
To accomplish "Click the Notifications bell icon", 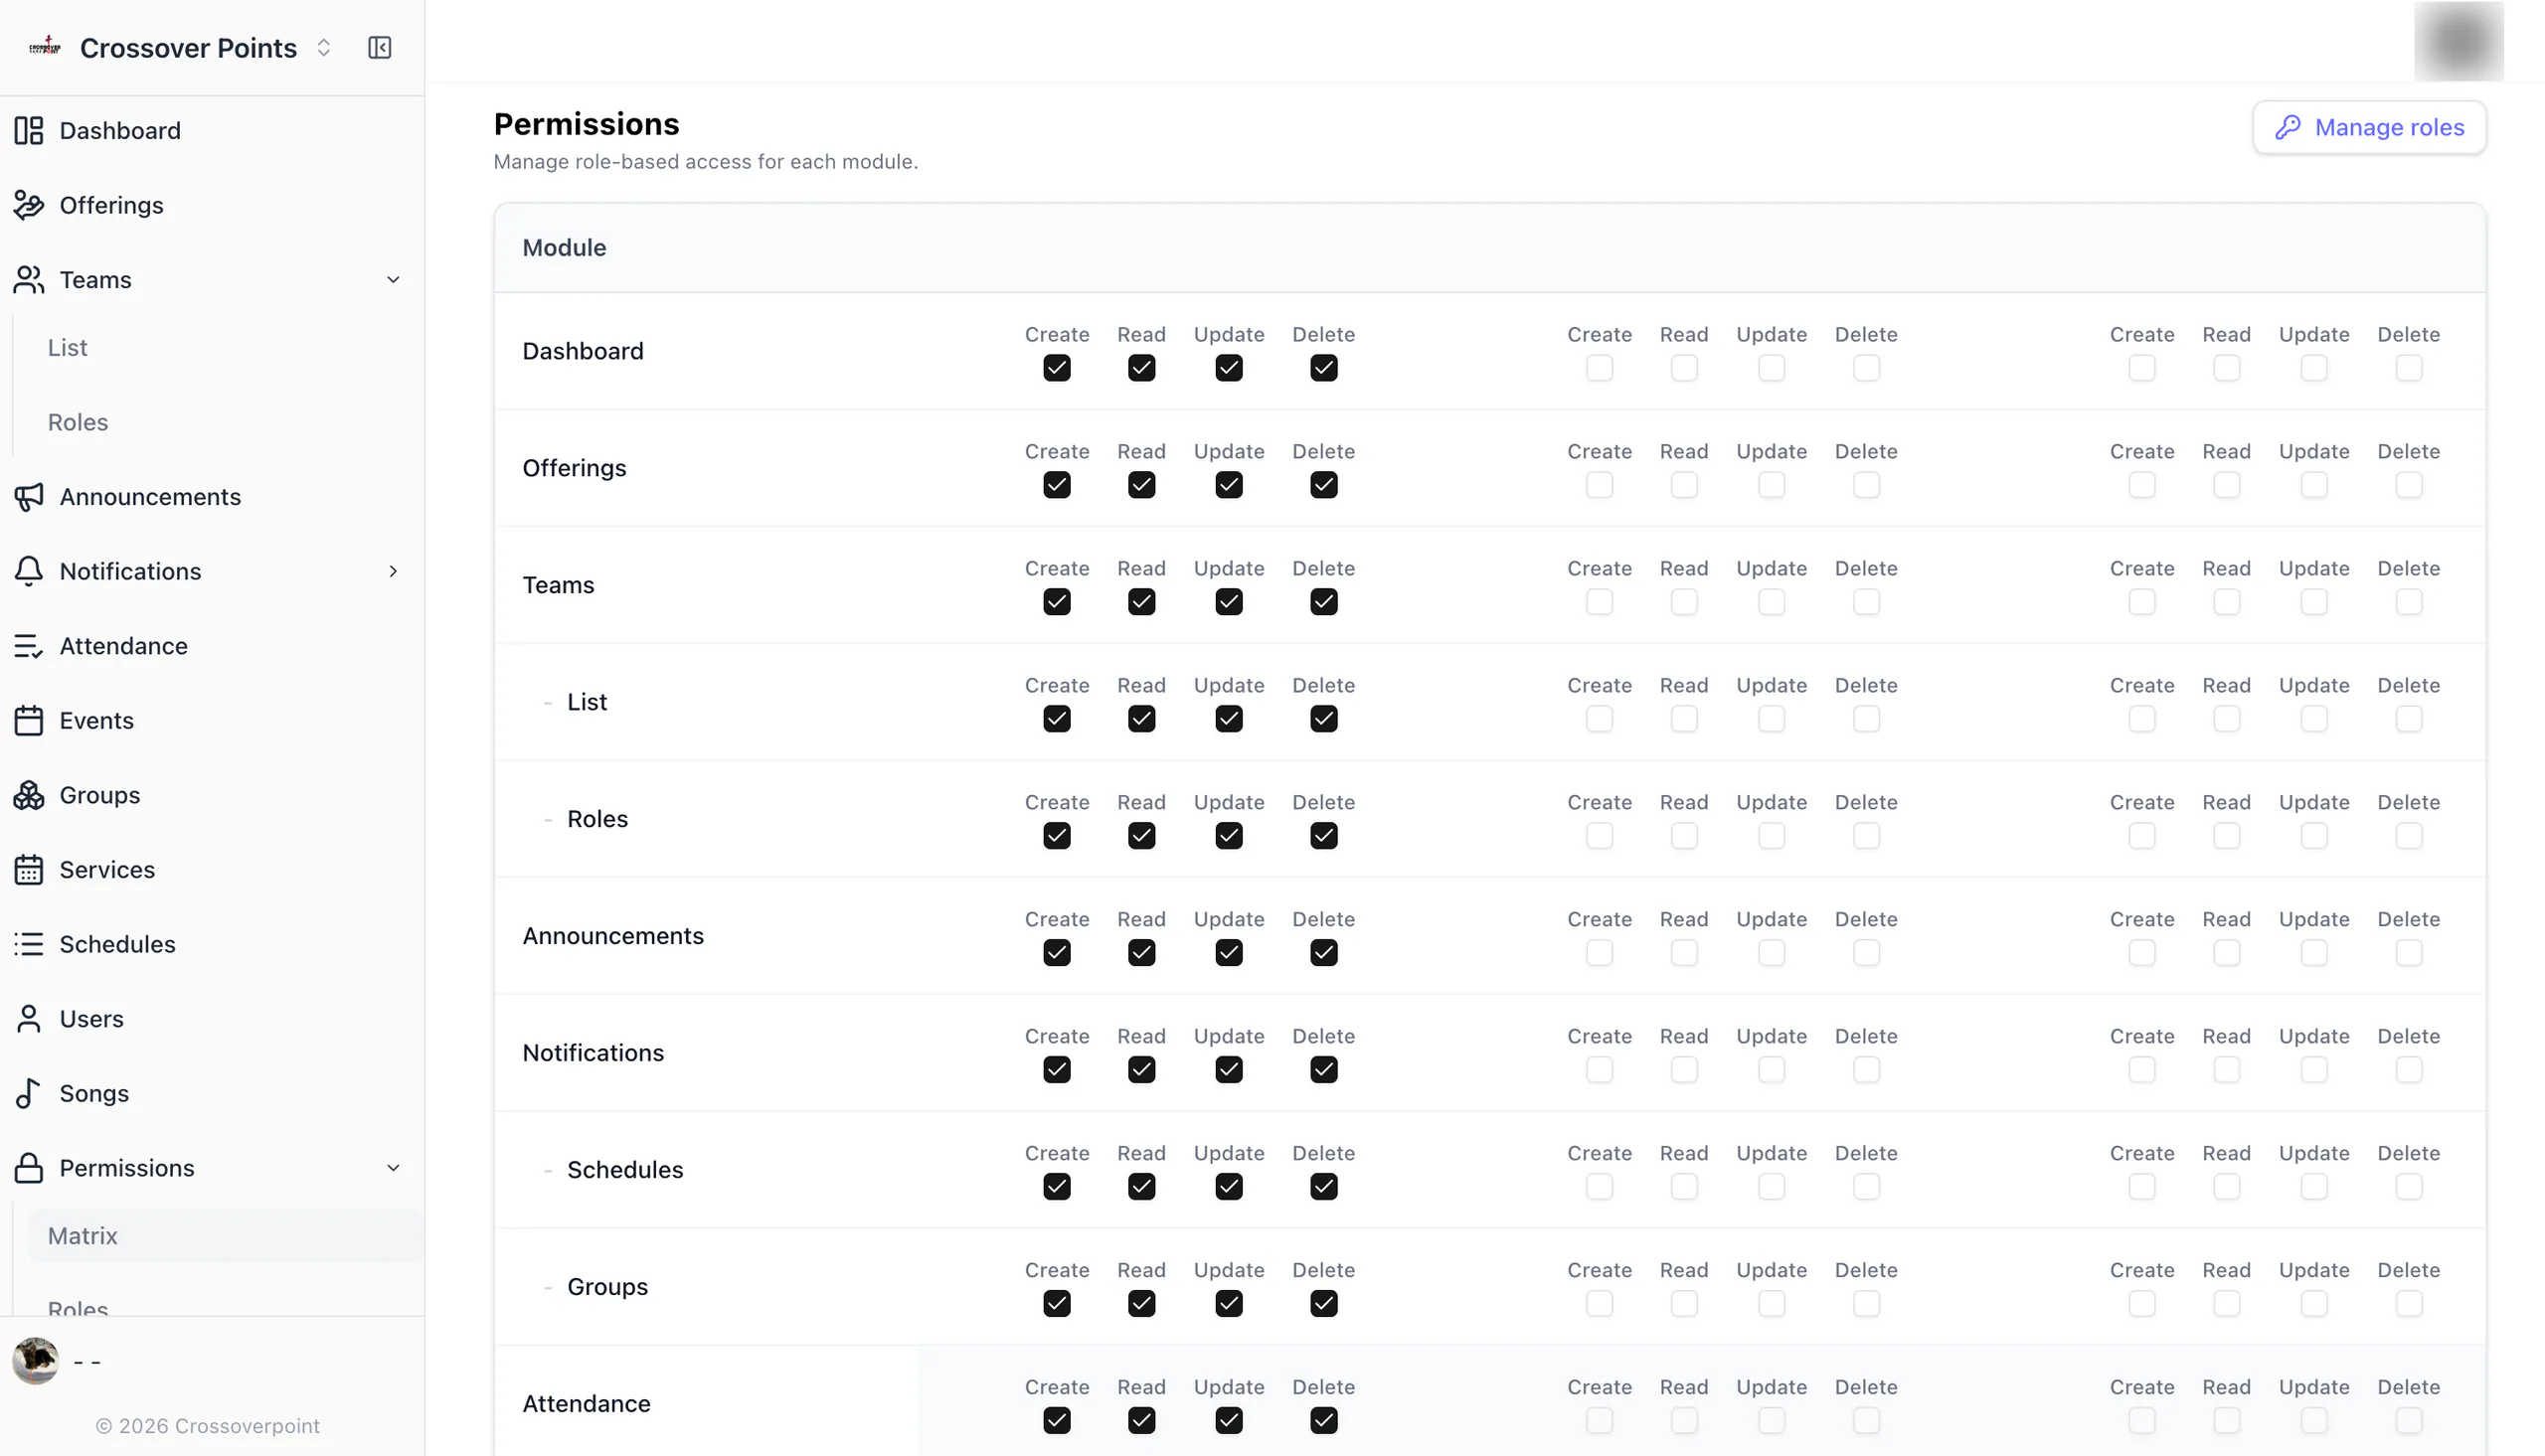I will (29, 571).
